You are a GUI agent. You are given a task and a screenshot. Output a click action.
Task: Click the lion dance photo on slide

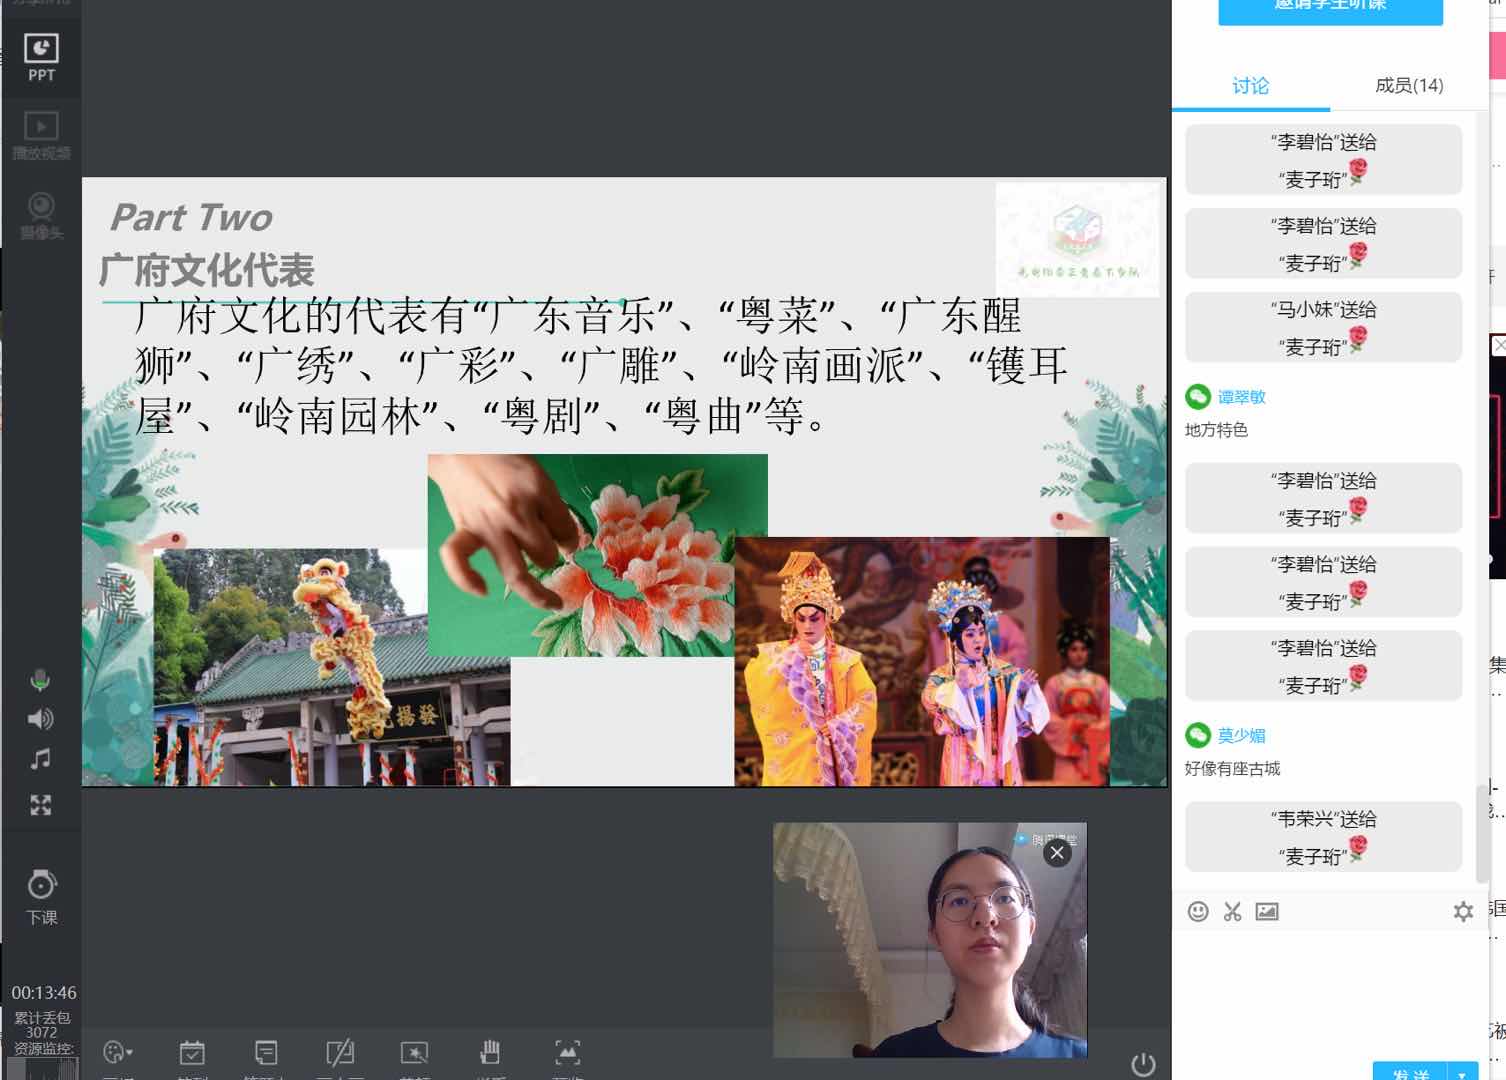click(x=332, y=665)
